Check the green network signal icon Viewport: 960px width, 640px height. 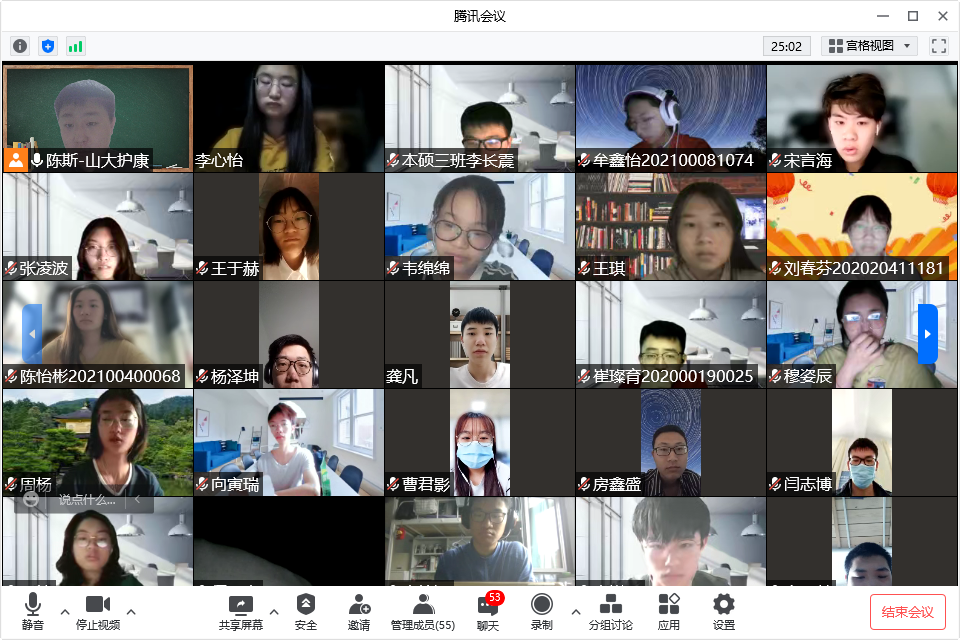(x=76, y=46)
